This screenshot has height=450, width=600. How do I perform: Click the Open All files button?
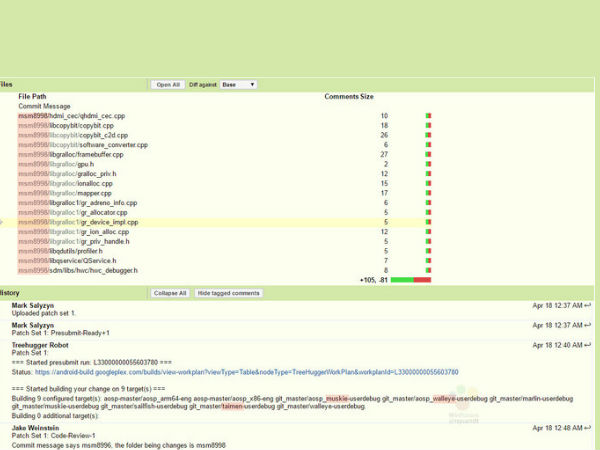pos(168,85)
